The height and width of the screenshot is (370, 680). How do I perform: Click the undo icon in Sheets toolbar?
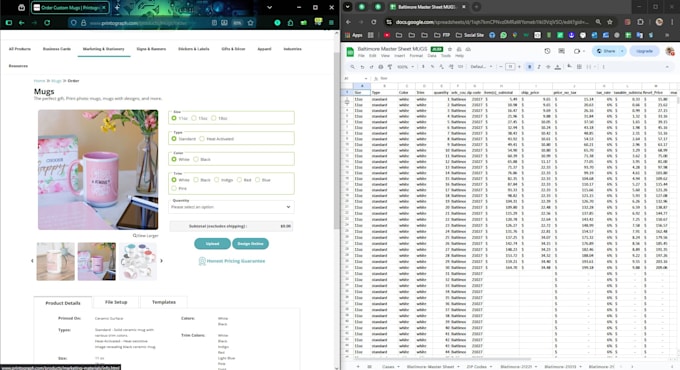(x=362, y=67)
